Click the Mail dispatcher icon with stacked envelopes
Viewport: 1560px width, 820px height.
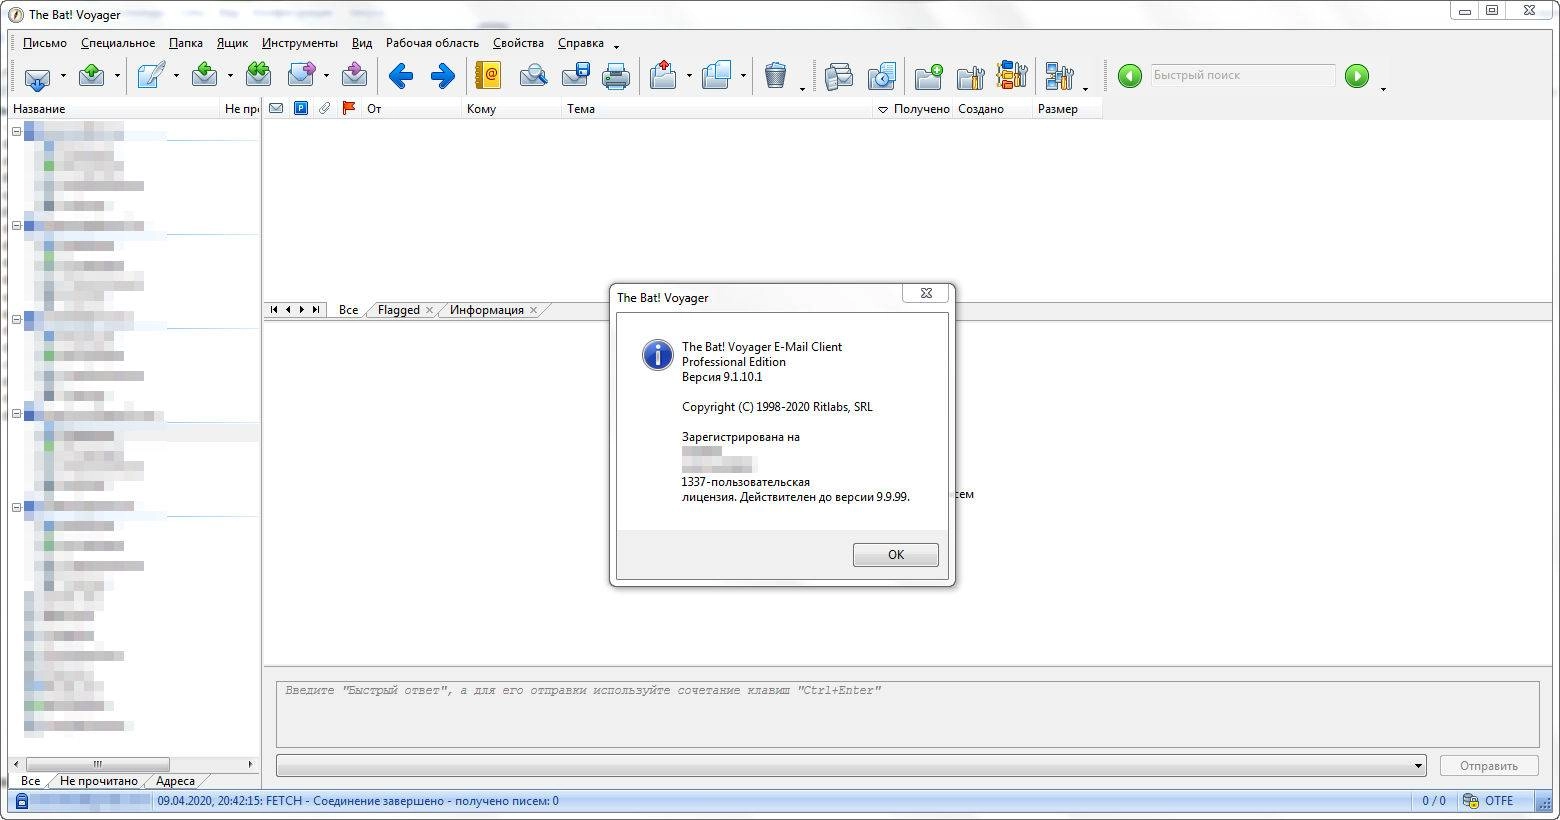[x=839, y=76]
